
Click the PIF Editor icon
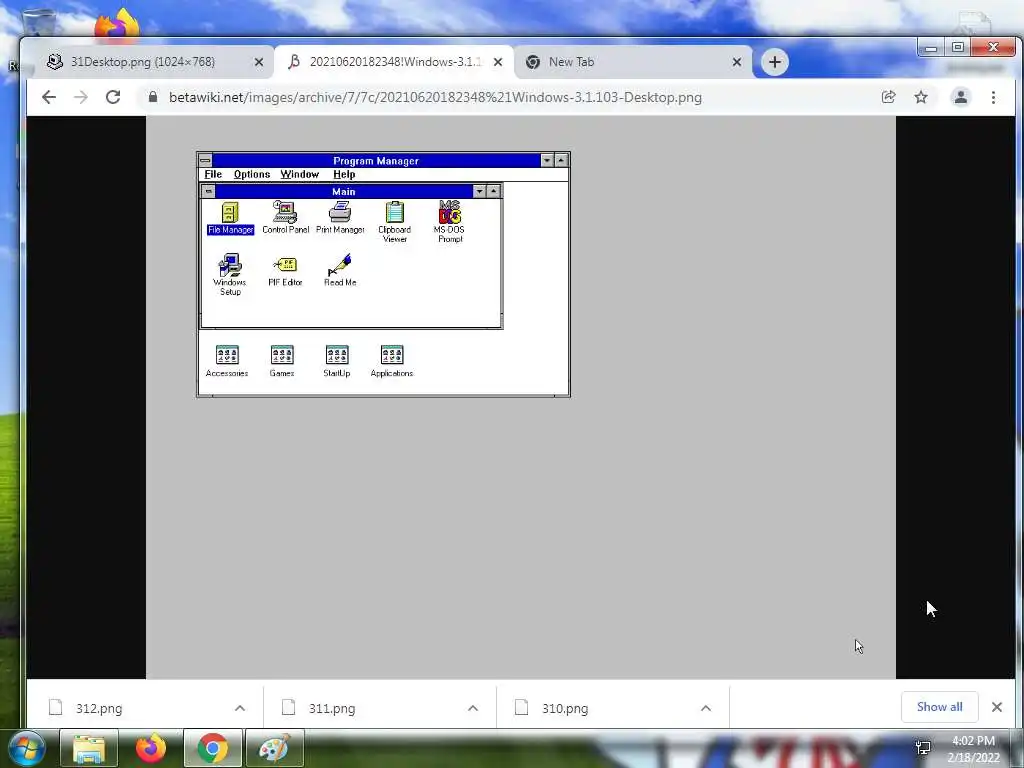coord(285,271)
